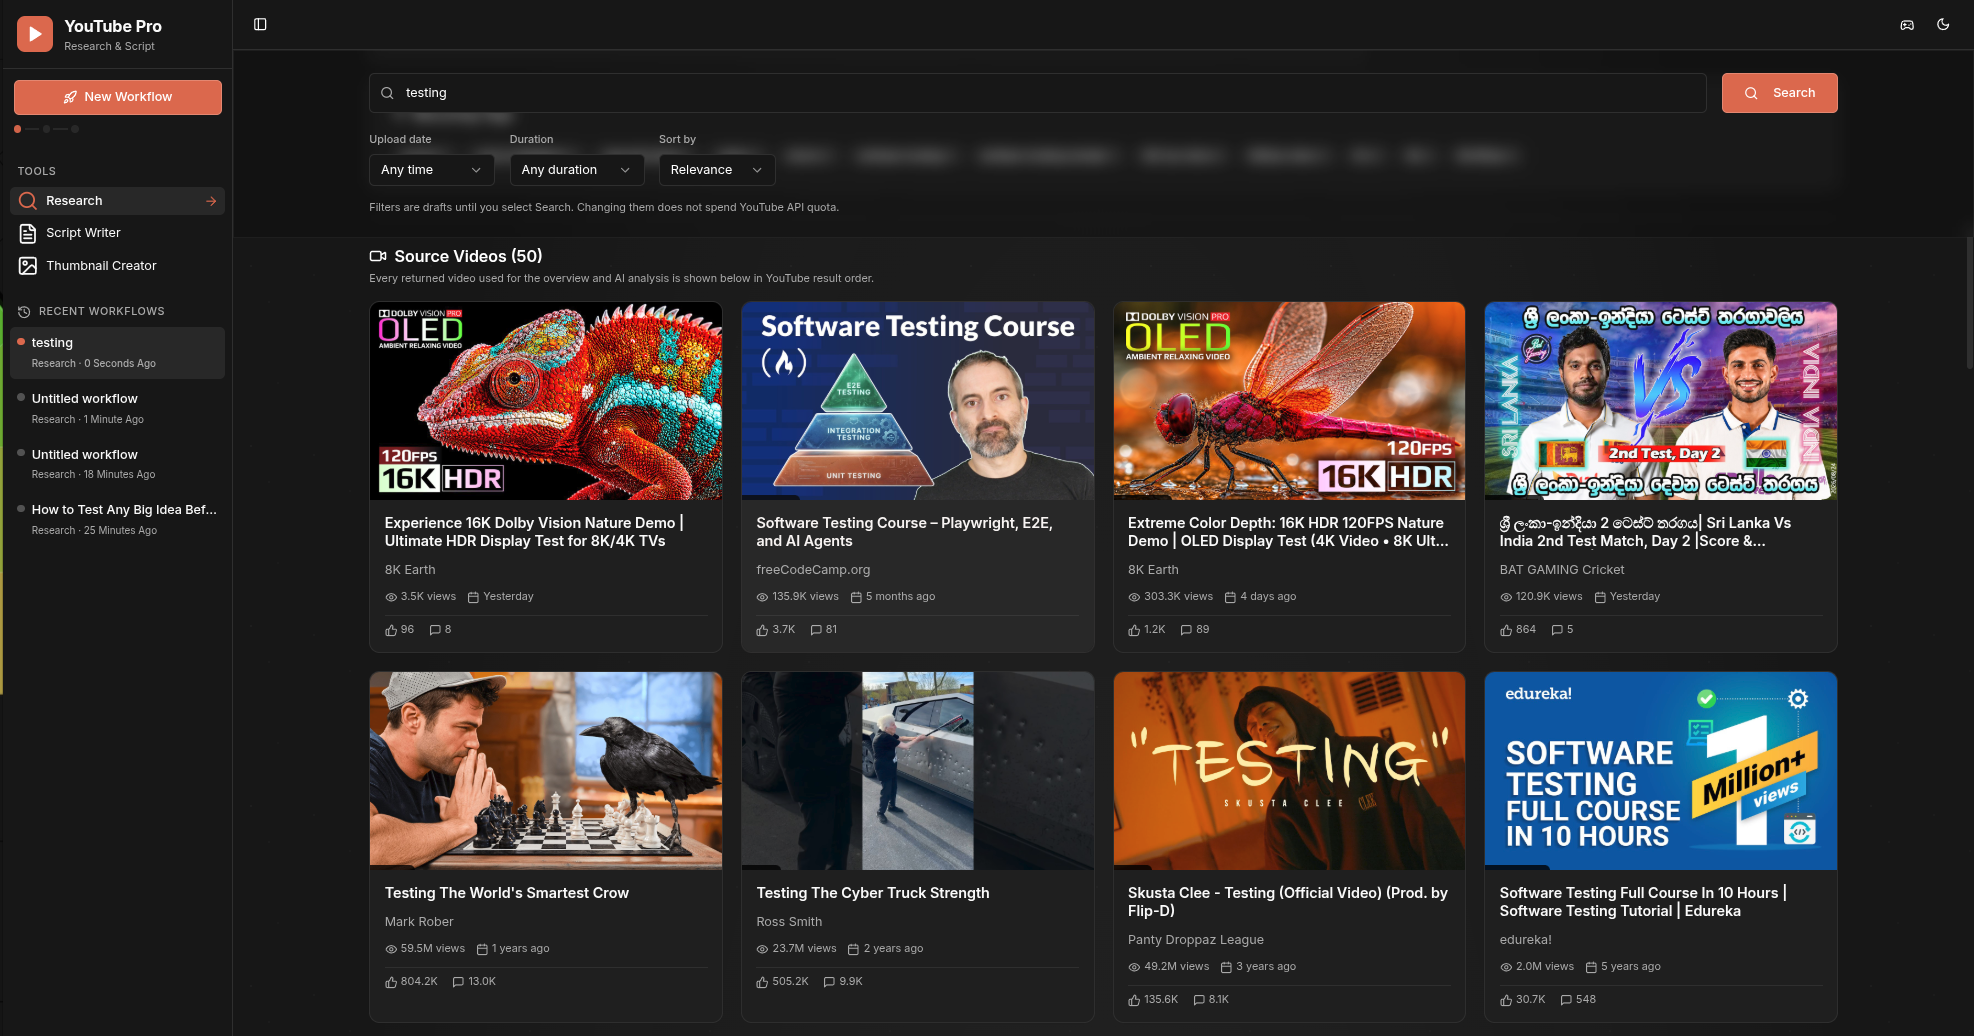Click the Source Videos camera icon
The height and width of the screenshot is (1036, 1974).
[x=378, y=256]
